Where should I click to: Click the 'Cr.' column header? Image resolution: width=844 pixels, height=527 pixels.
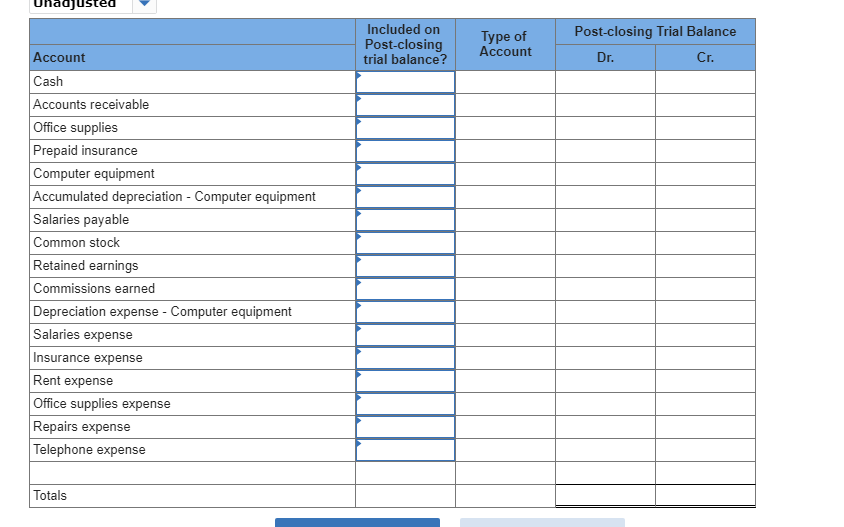(x=706, y=58)
